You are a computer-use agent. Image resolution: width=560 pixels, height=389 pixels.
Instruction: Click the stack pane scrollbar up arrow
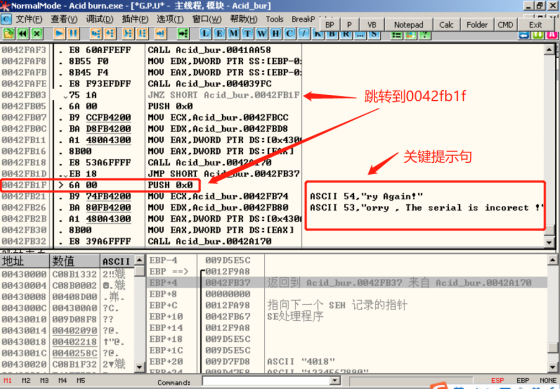coord(552,260)
